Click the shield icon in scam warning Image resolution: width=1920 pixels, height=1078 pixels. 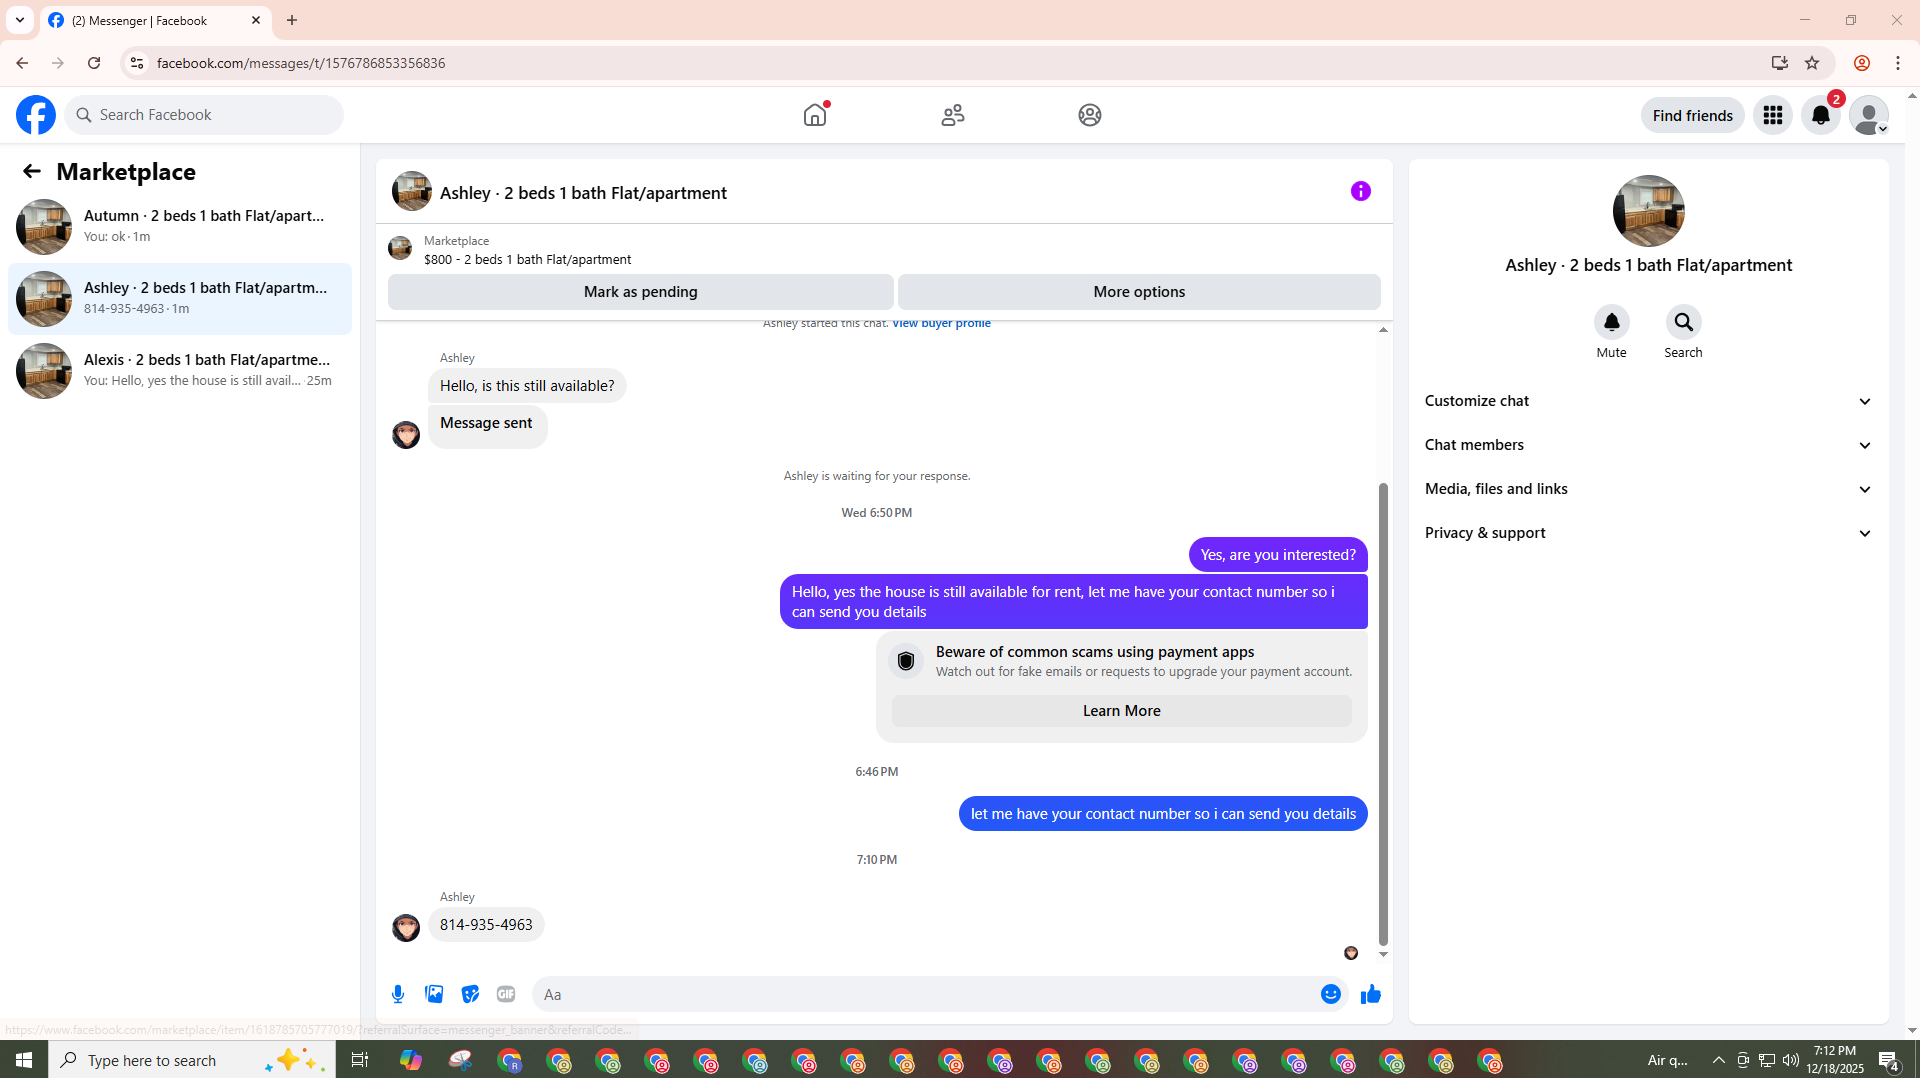[x=906, y=661]
